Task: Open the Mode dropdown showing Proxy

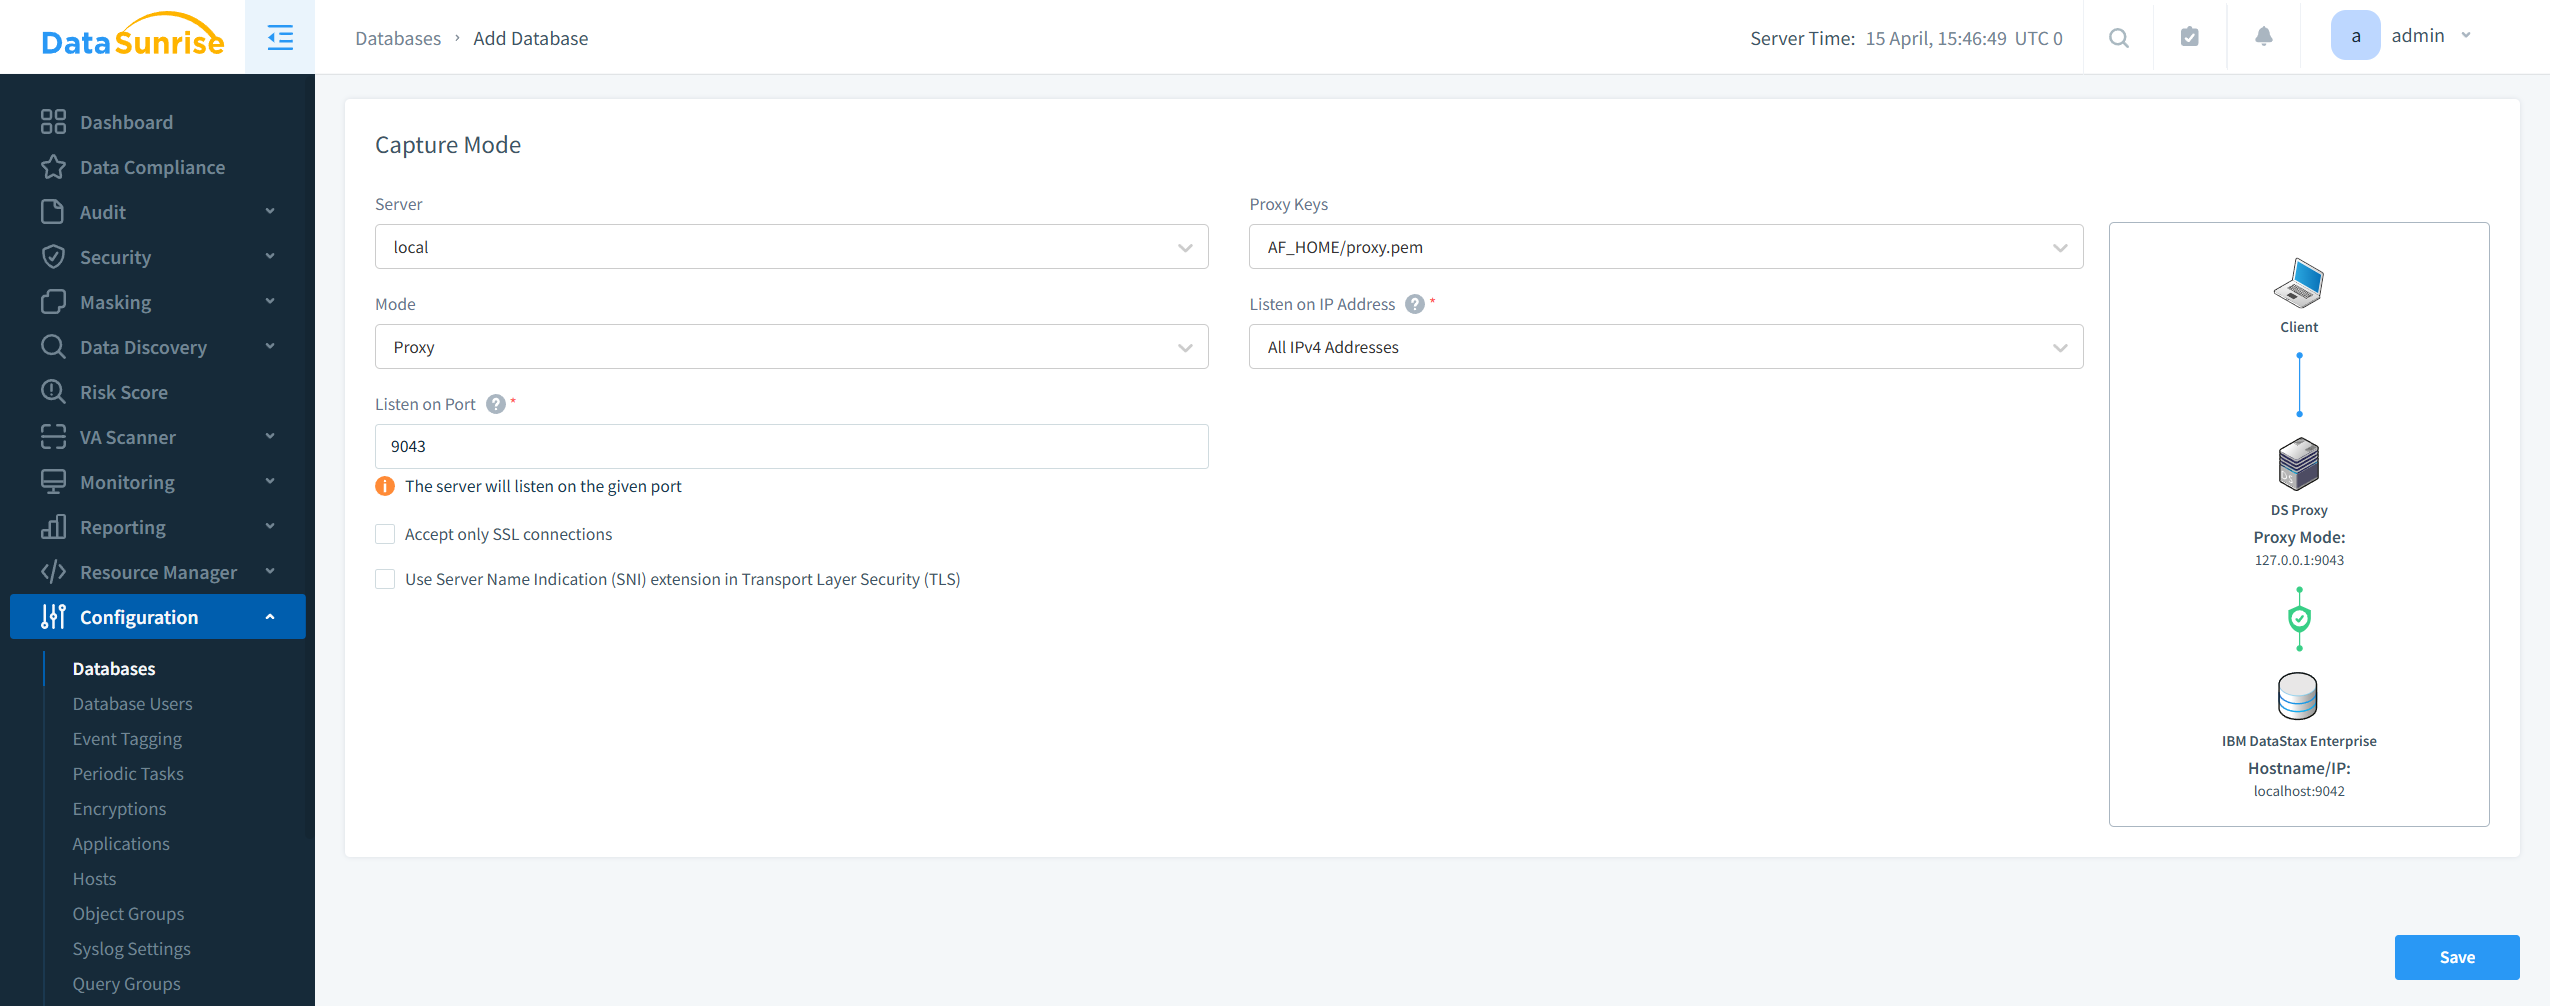Action: click(790, 346)
